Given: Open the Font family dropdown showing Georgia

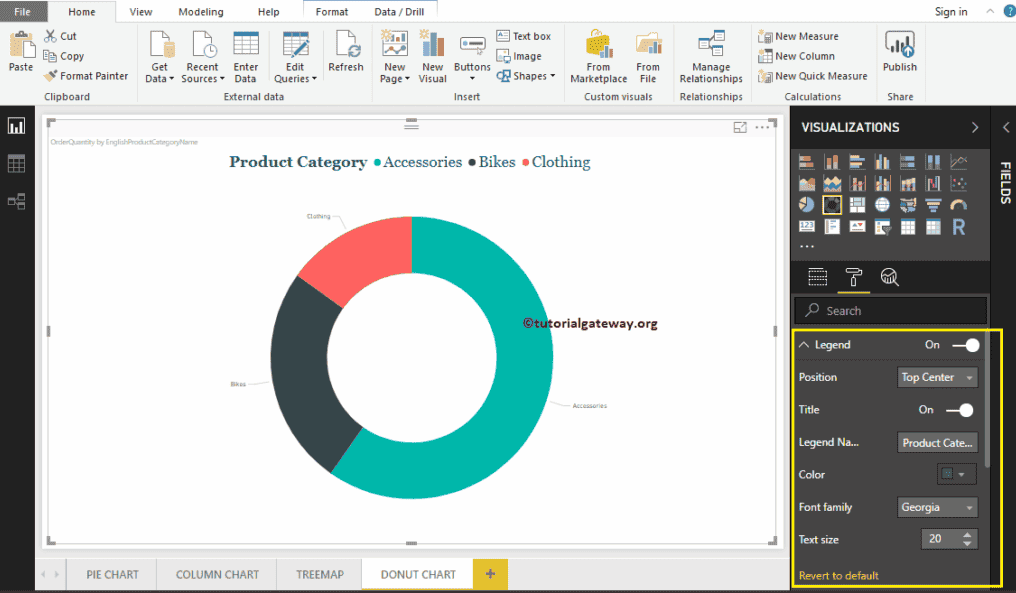Looking at the screenshot, I should (937, 507).
